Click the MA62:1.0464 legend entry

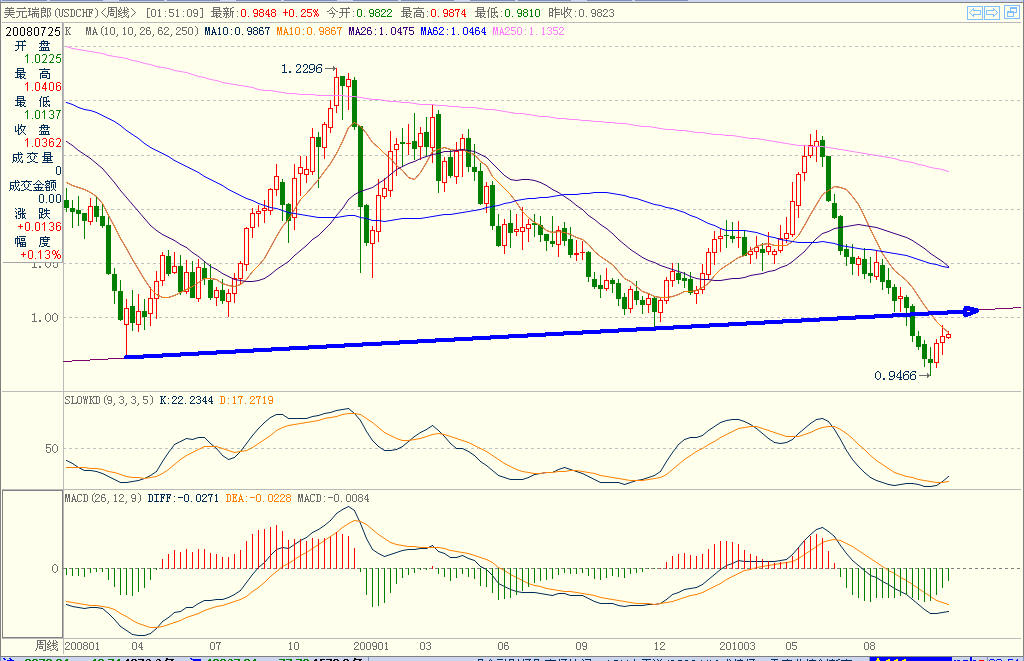[453, 31]
